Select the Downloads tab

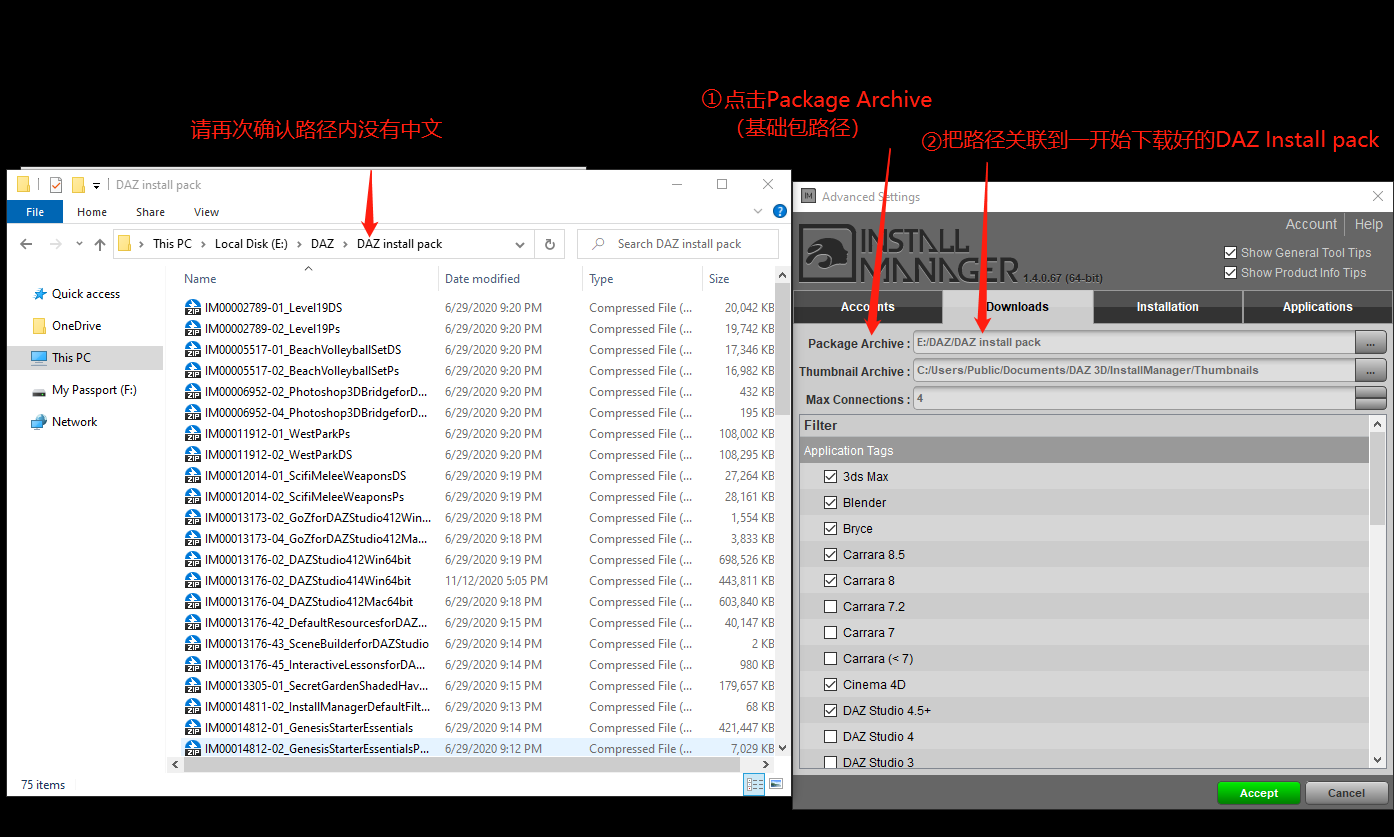pos(1018,307)
